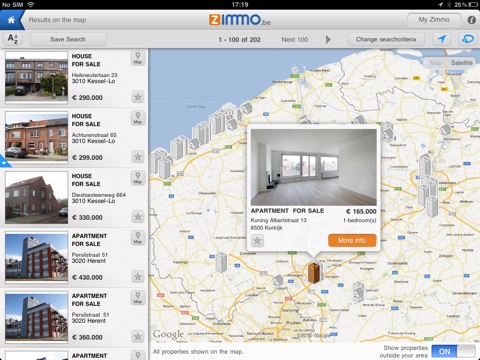Open the info icon at top right
Screen dimensions: 480x360
[471, 20]
